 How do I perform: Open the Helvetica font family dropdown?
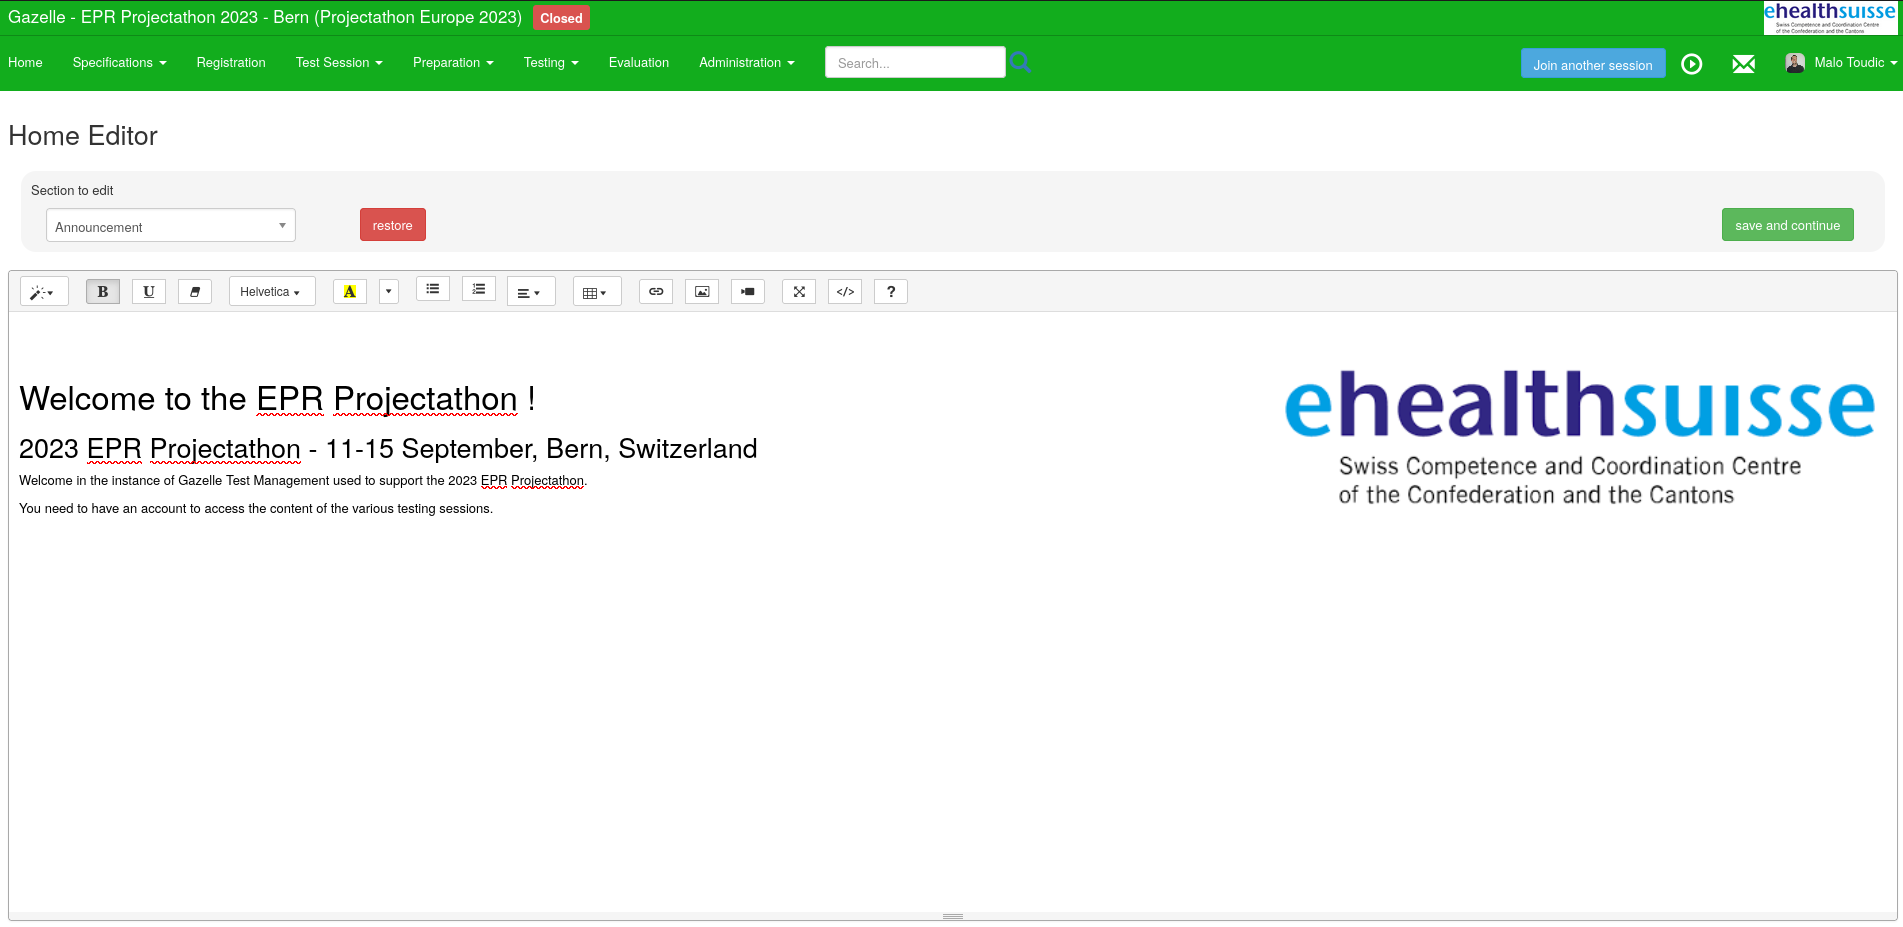coord(272,291)
